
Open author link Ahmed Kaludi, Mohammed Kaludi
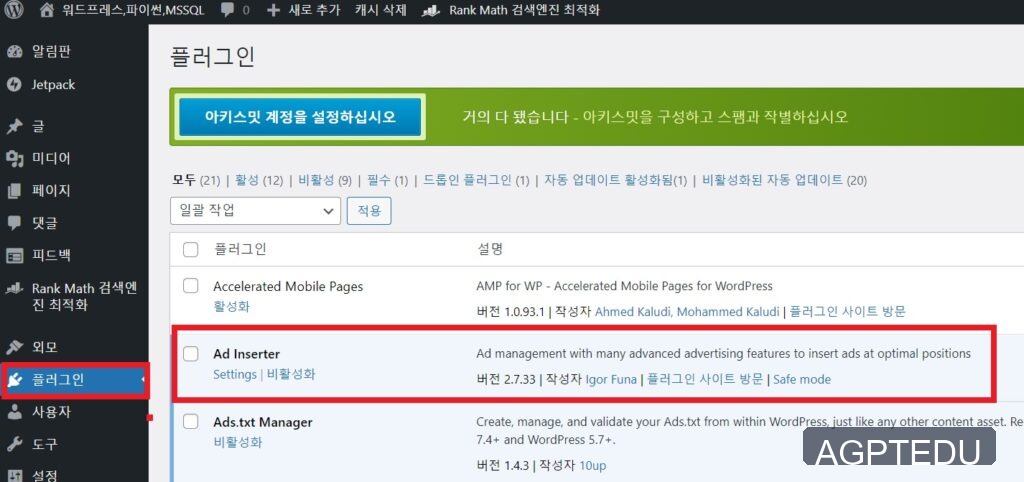[x=687, y=312]
